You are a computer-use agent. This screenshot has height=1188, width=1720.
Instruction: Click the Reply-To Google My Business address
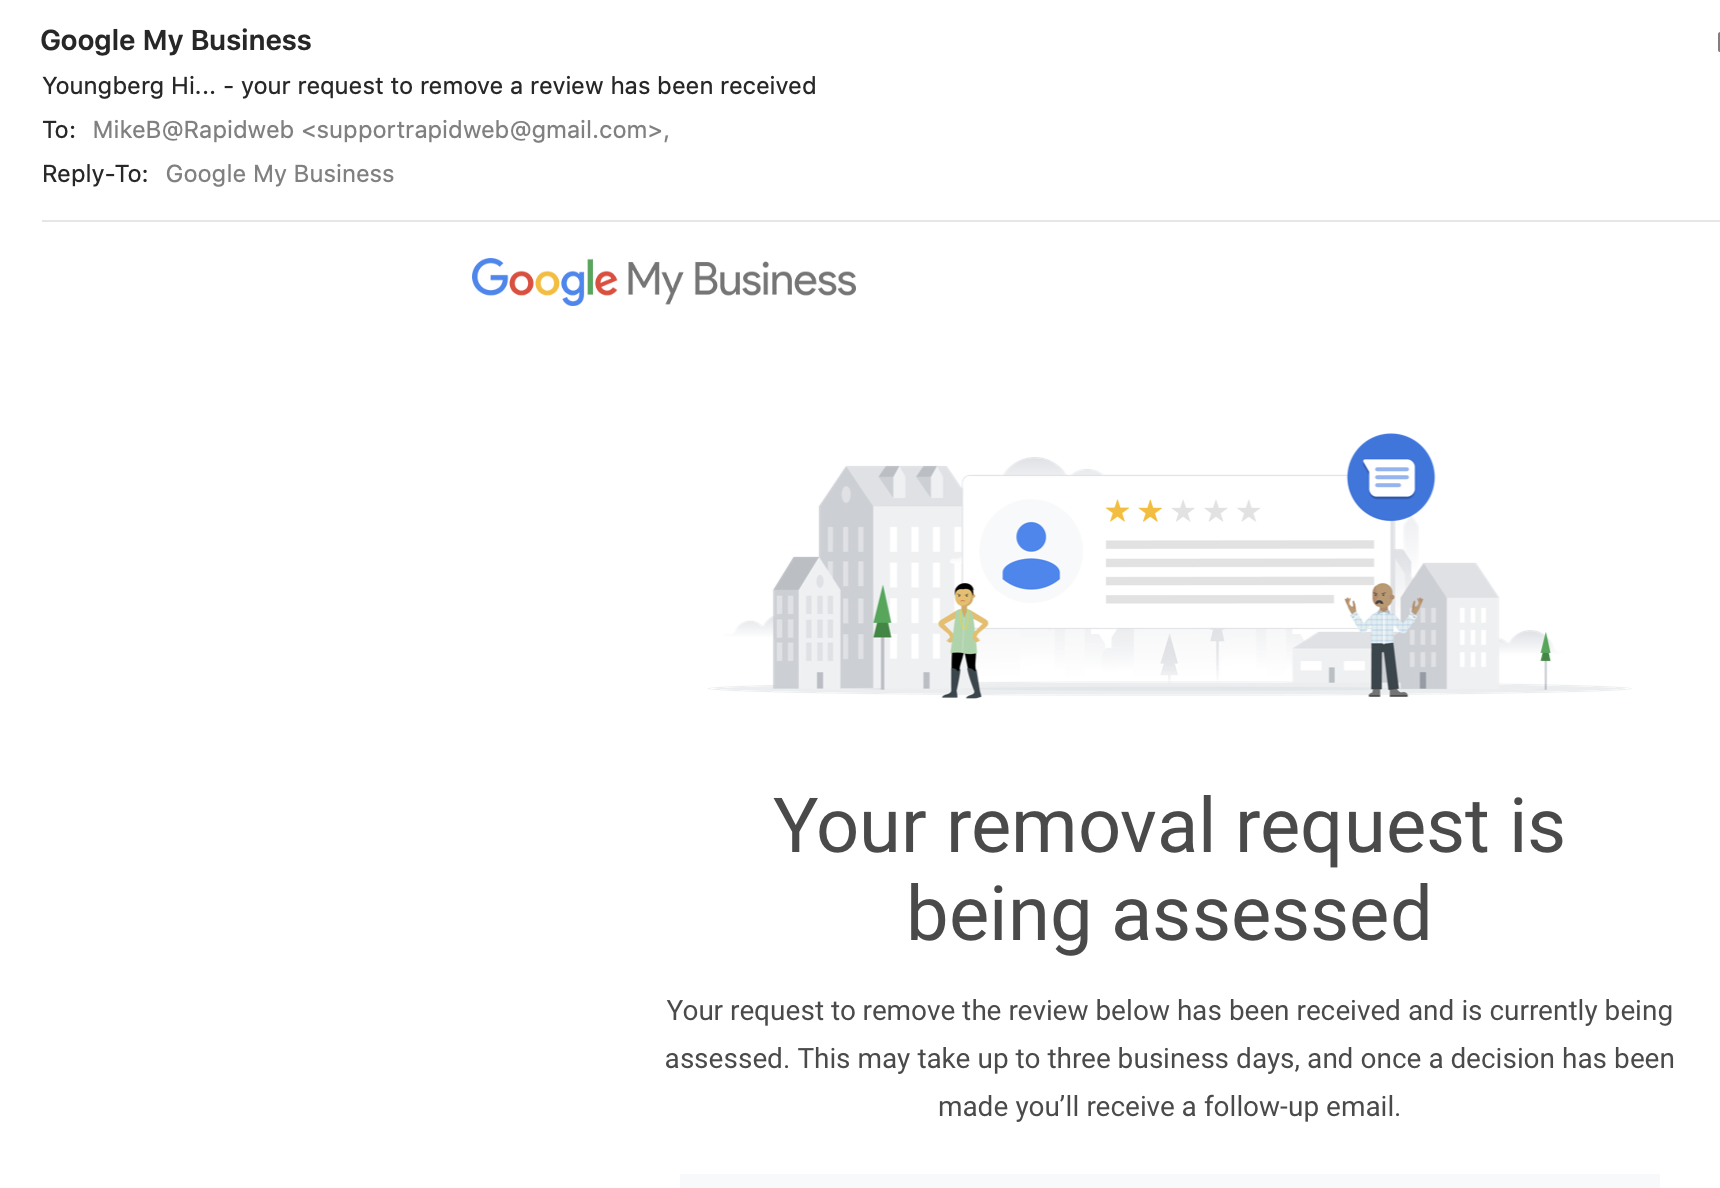[x=280, y=174]
